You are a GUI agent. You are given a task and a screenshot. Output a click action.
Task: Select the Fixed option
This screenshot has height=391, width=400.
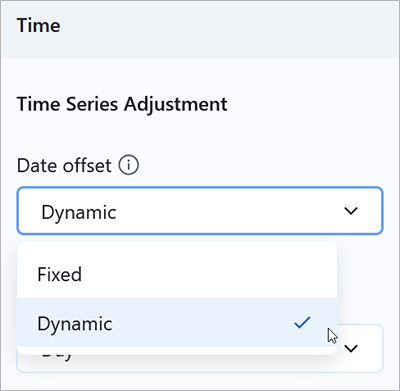coord(177,274)
